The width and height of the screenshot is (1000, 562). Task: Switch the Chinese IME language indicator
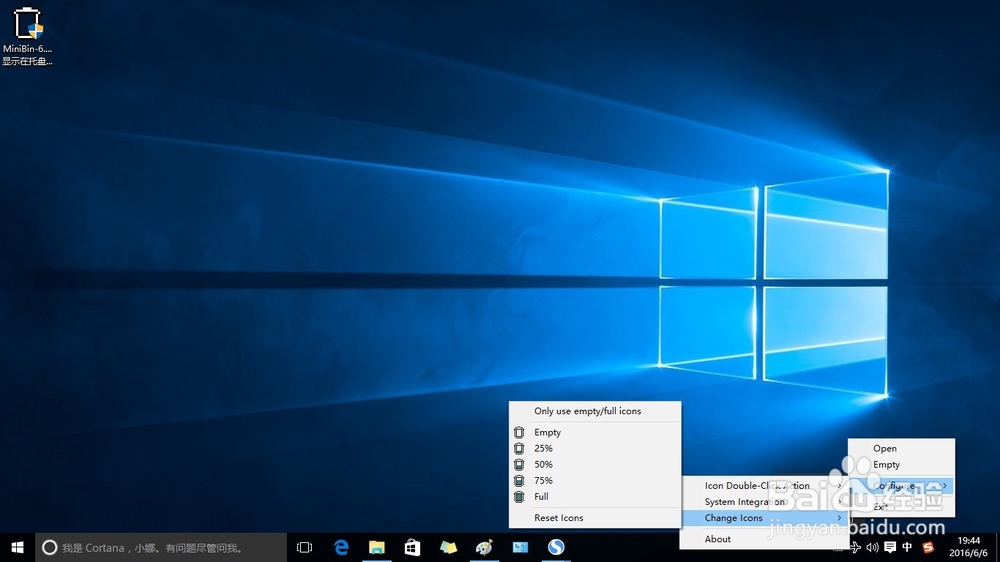pyautogui.click(x=907, y=547)
